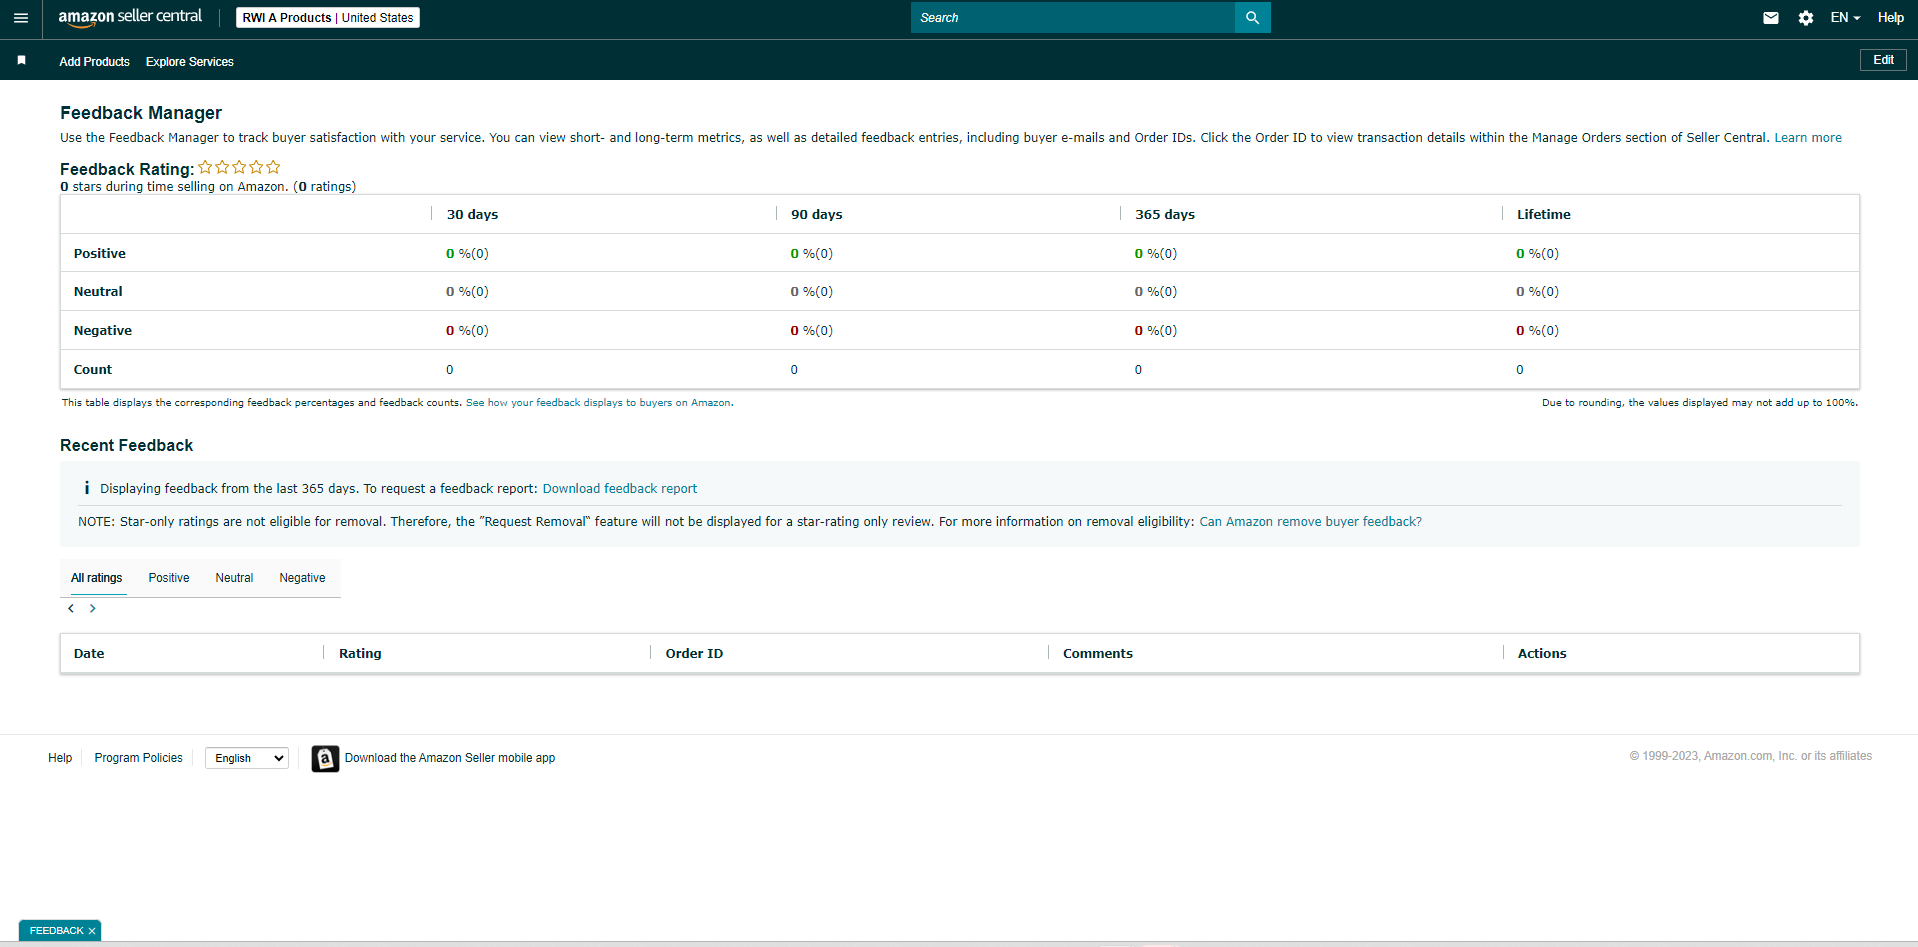Viewport: 1918px width, 947px height.
Task: Open Add Products in the bookmark bar
Action: pyautogui.click(x=94, y=62)
